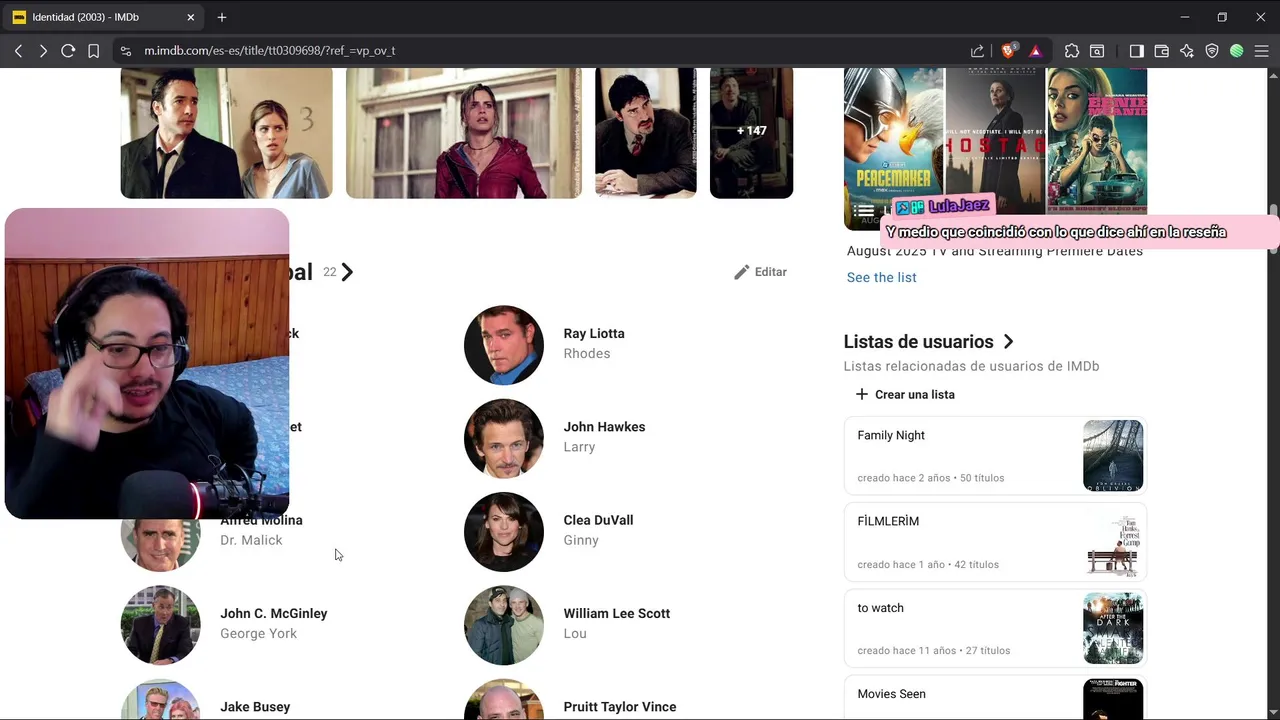Click the Editar cast button

point(760,272)
